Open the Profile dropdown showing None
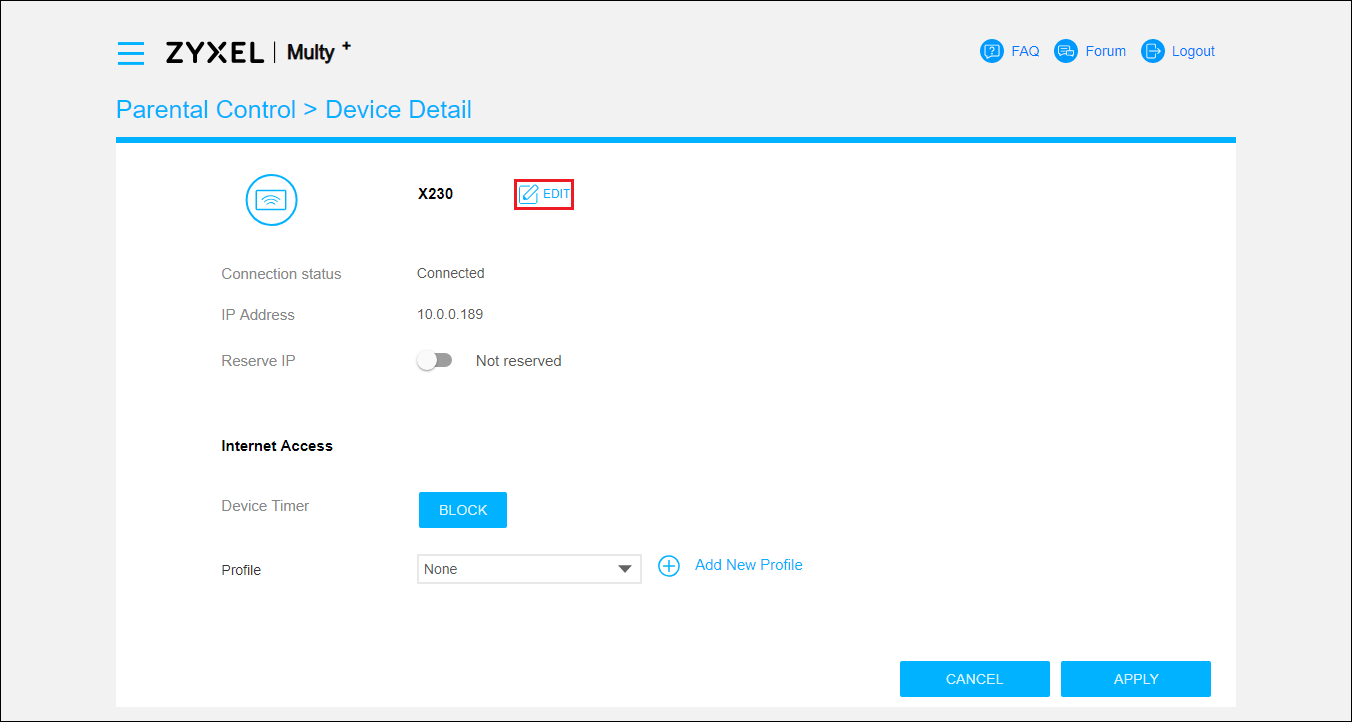This screenshot has height=722, width=1352. (529, 569)
